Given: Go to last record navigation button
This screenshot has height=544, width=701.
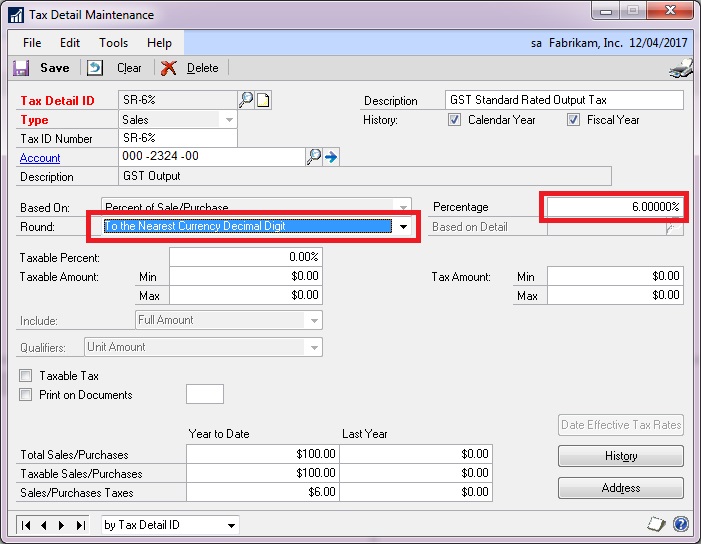Looking at the screenshot, I should [x=80, y=525].
